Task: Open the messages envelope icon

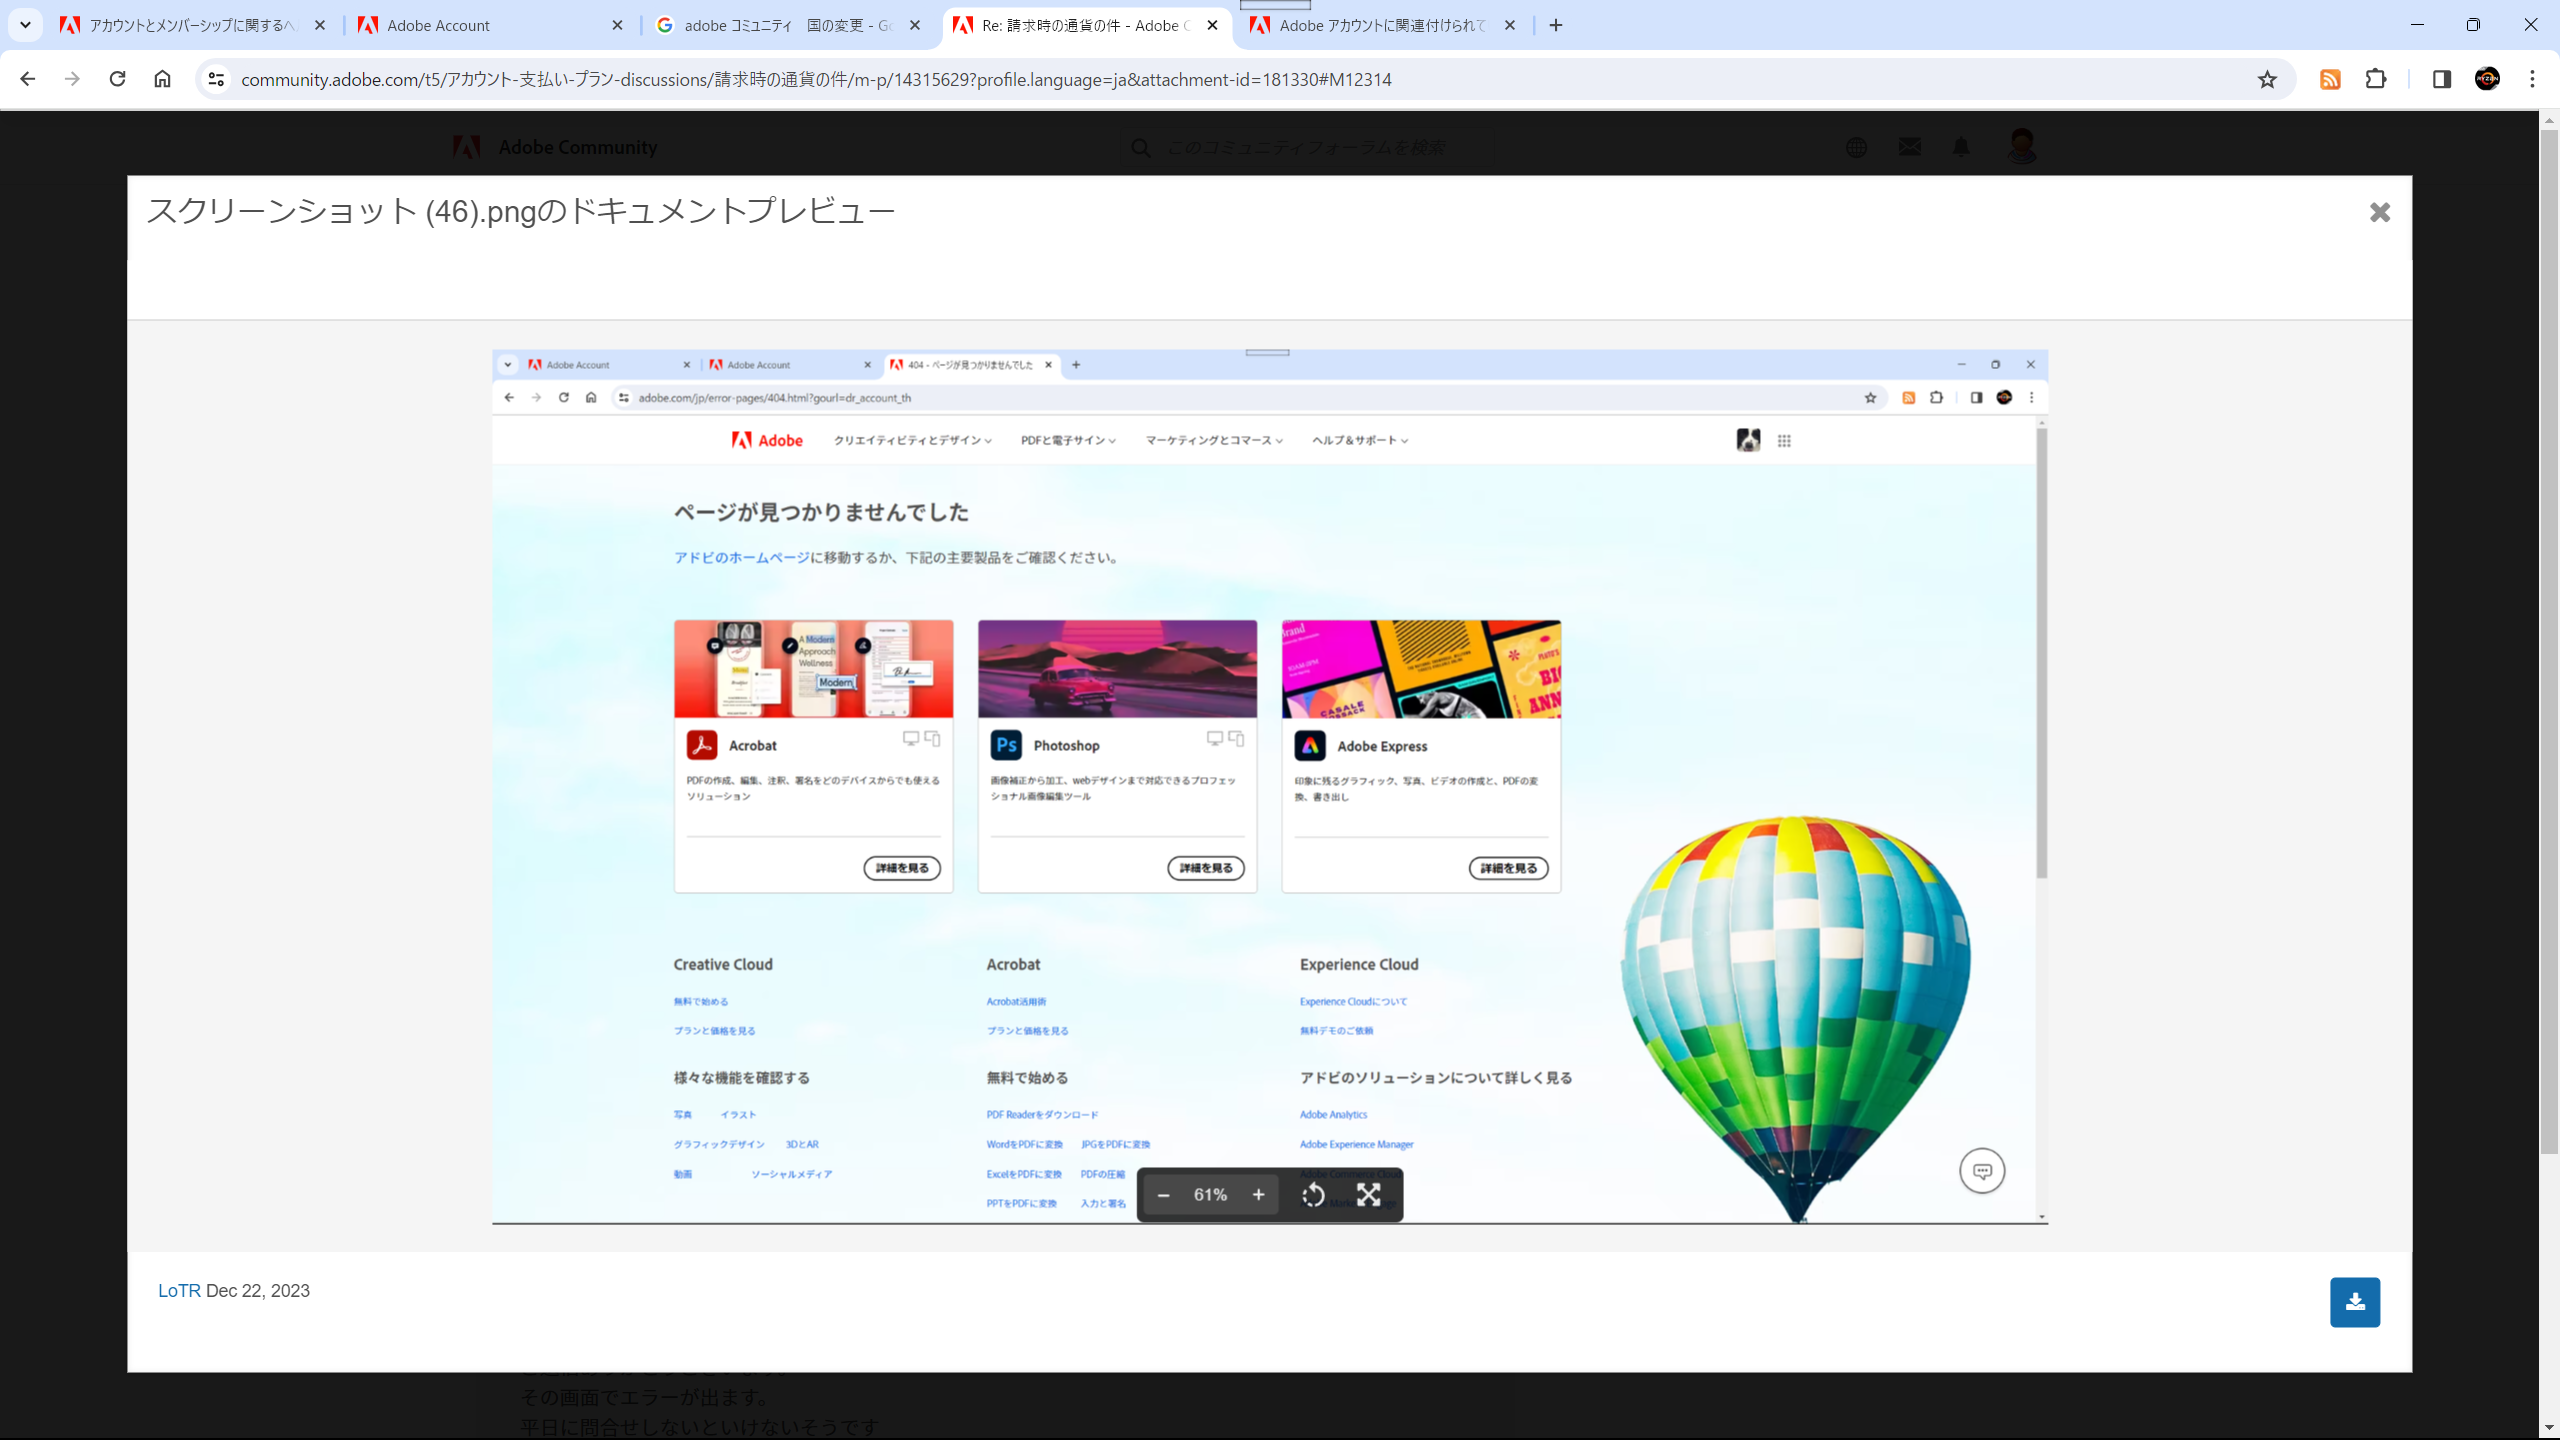Action: pyautogui.click(x=1909, y=147)
